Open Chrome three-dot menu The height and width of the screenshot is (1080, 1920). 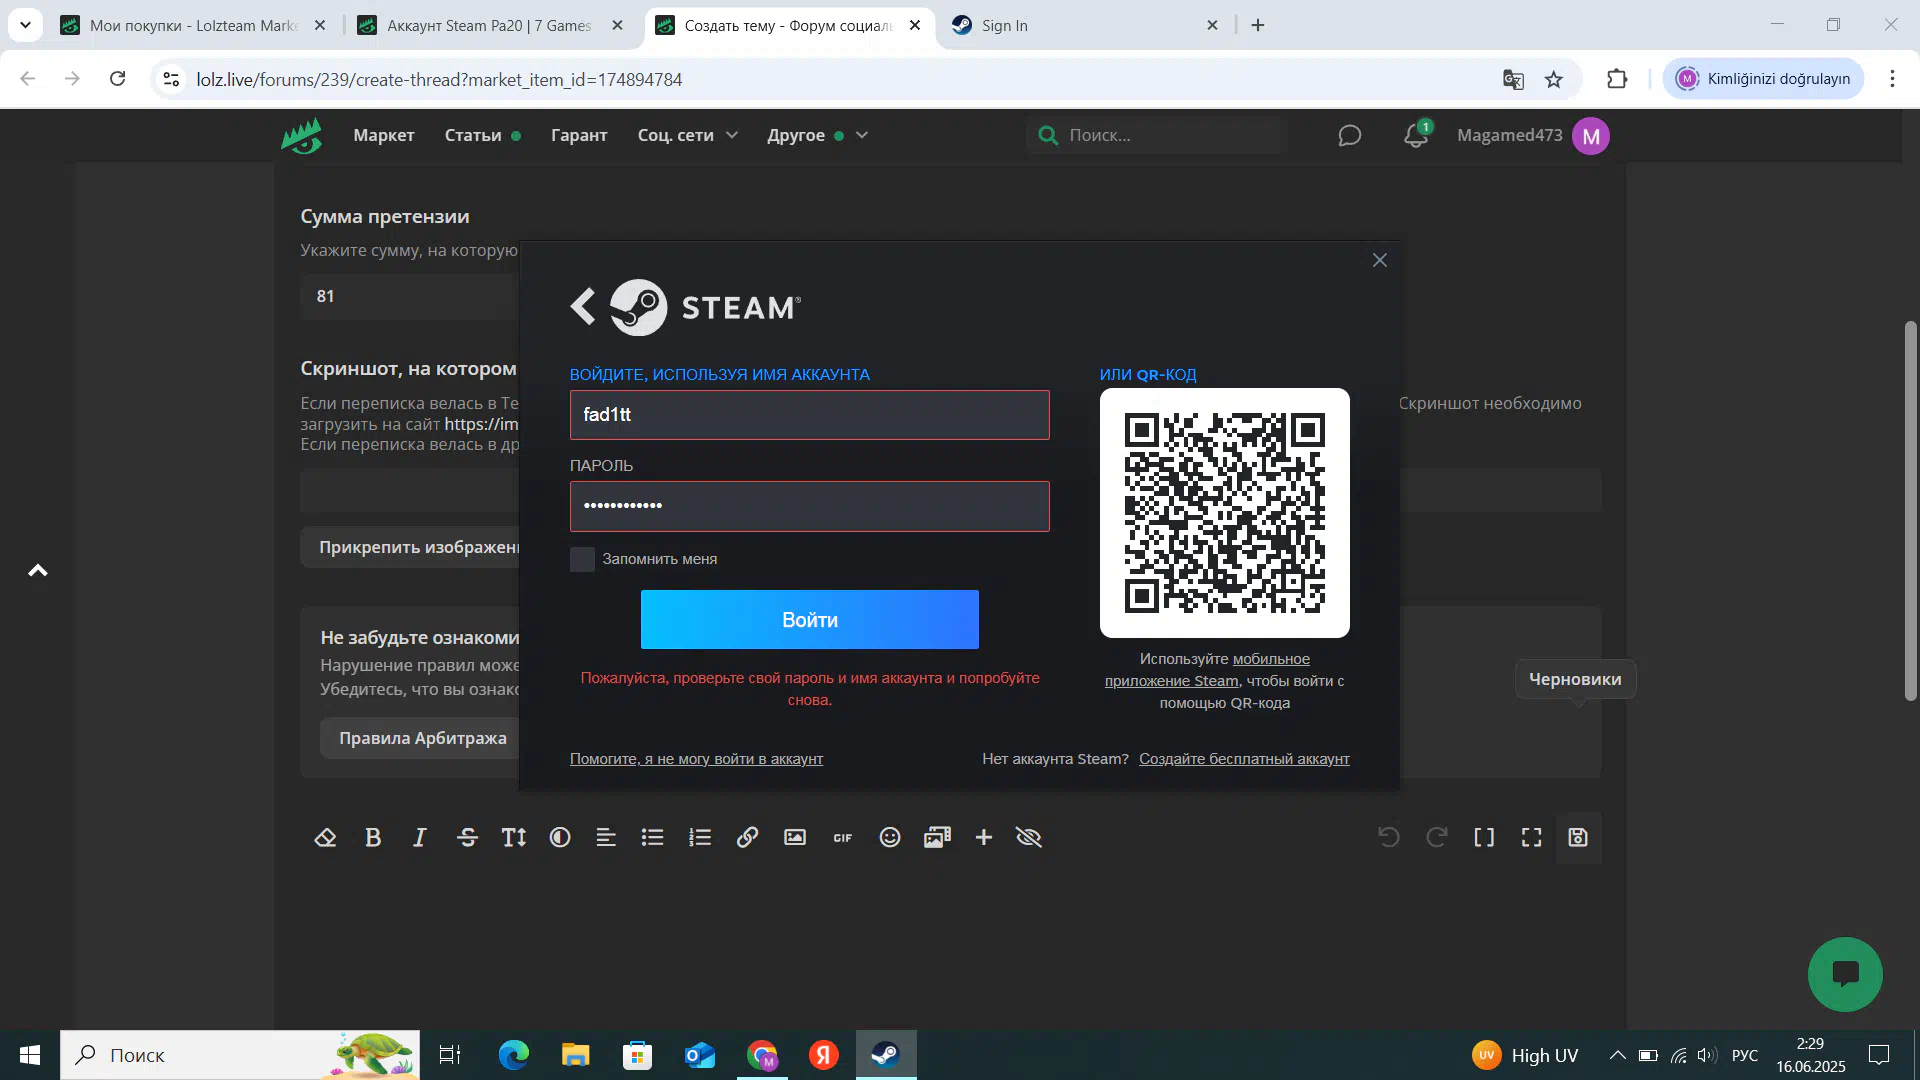[1892, 79]
